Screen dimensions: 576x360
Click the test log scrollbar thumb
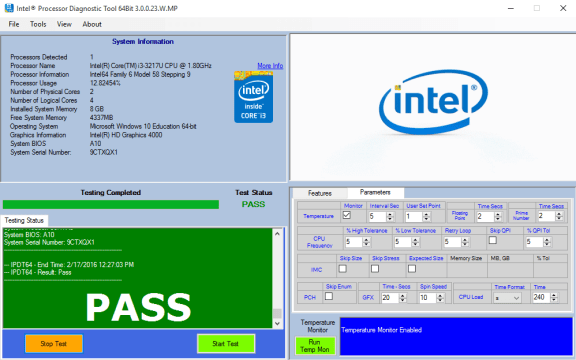tap(277, 313)
